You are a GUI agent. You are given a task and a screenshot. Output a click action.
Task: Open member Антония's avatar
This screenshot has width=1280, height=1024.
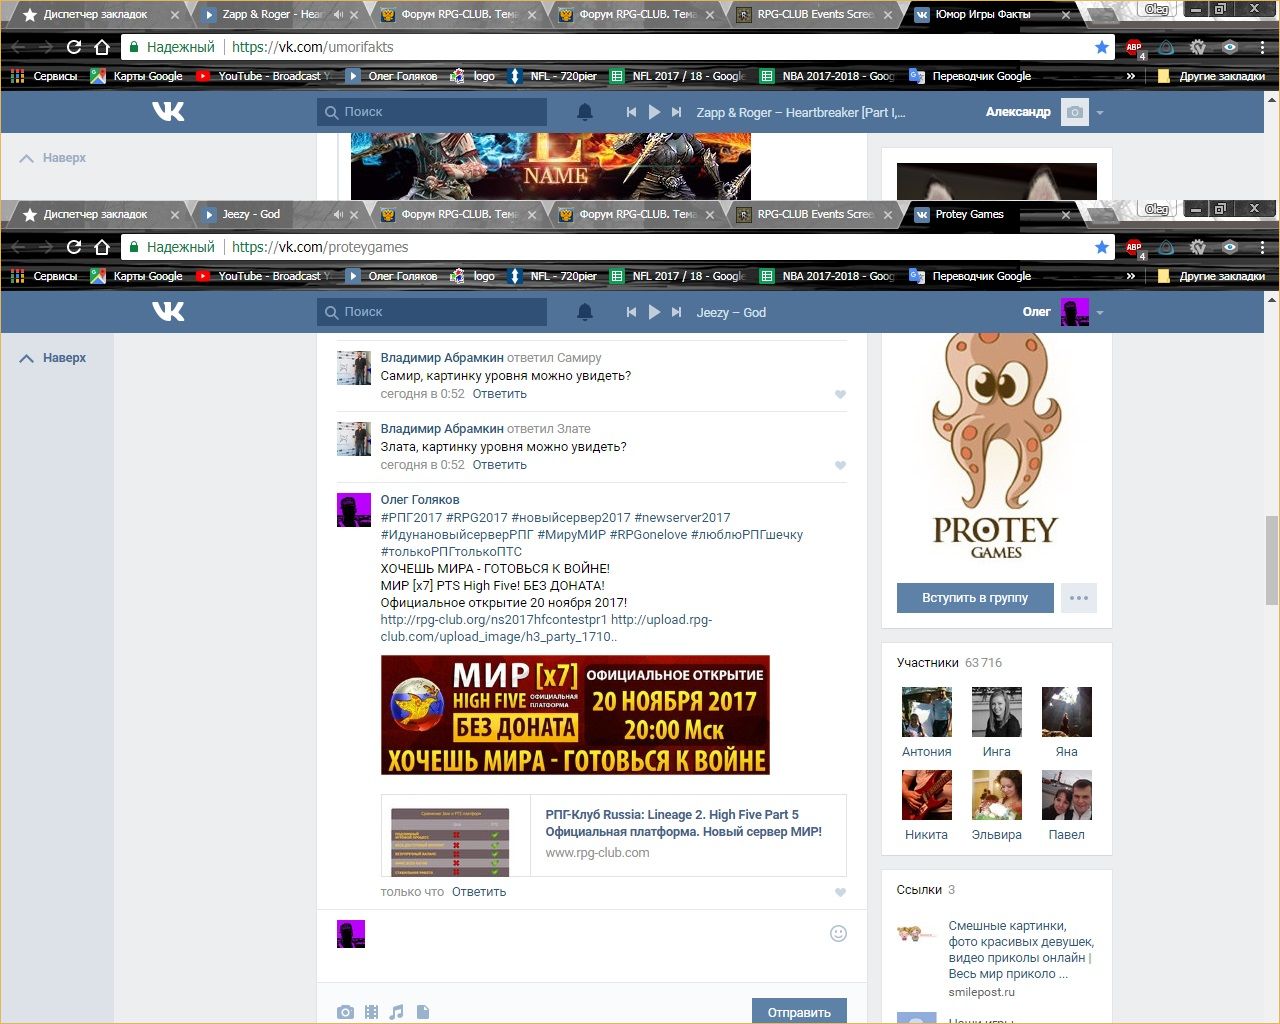tap(926, 712)
